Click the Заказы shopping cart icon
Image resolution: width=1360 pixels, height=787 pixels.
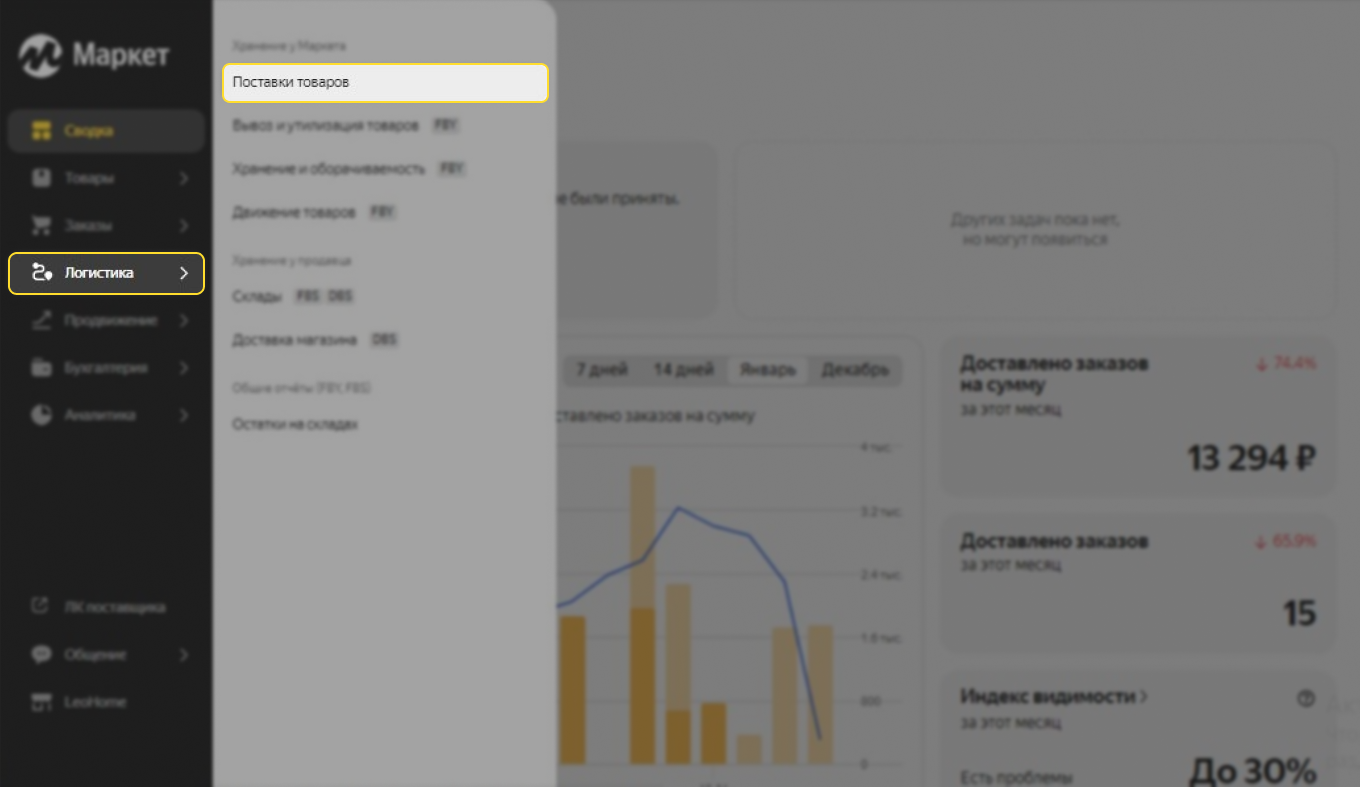[41, 226]
